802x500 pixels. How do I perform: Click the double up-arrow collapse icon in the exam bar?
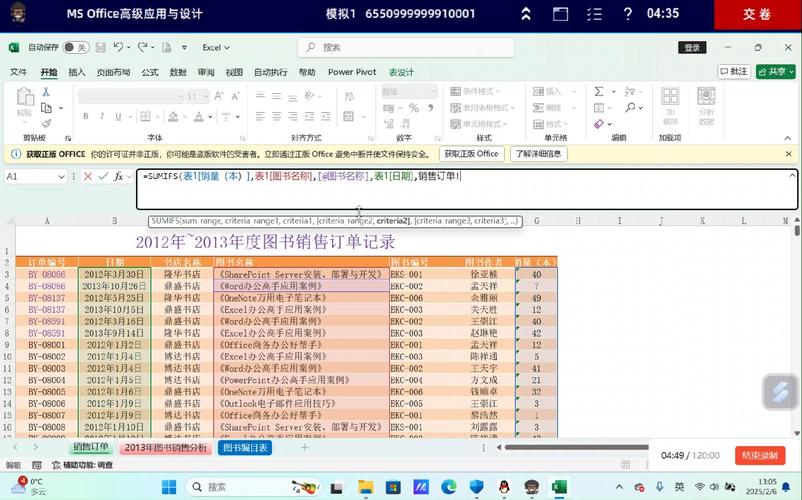pos(525,14)
